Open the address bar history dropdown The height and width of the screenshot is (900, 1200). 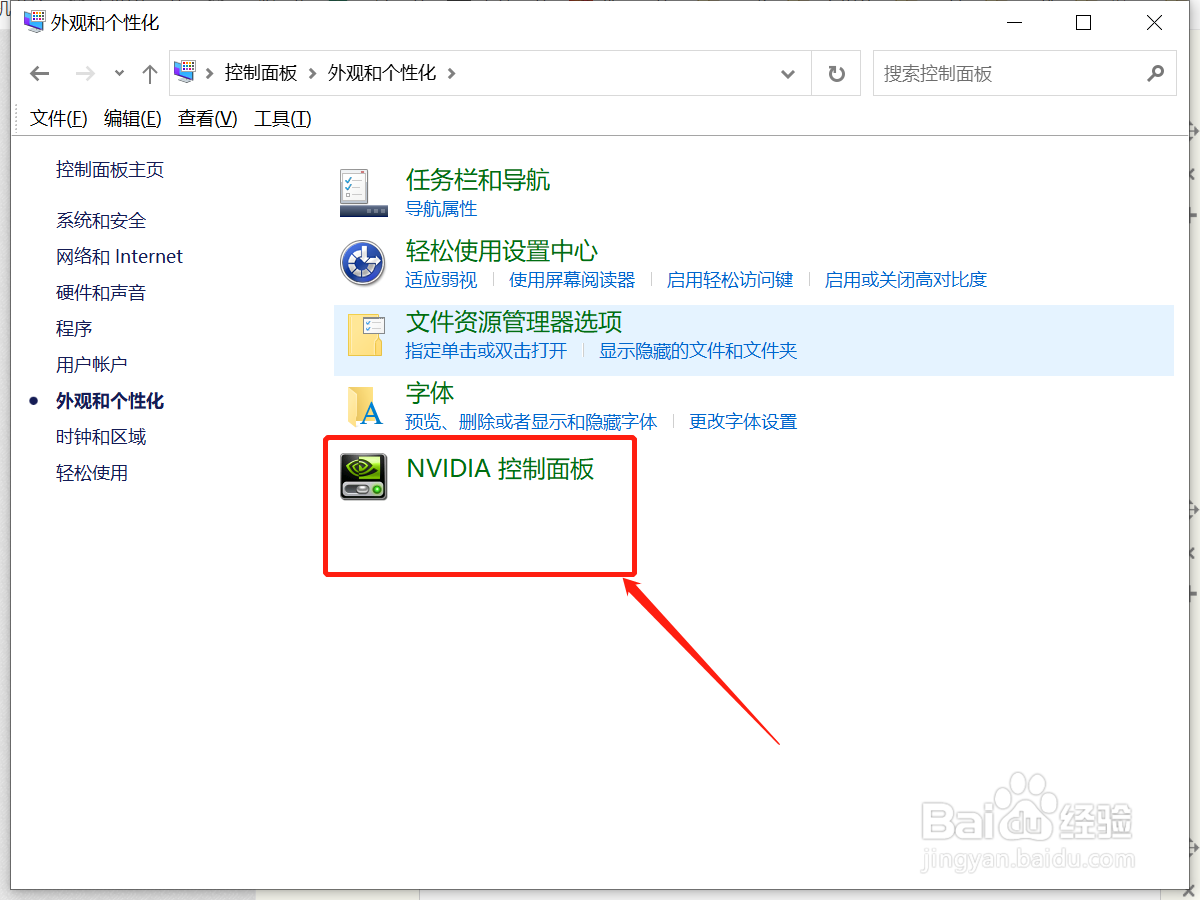[x=788, y=73]
